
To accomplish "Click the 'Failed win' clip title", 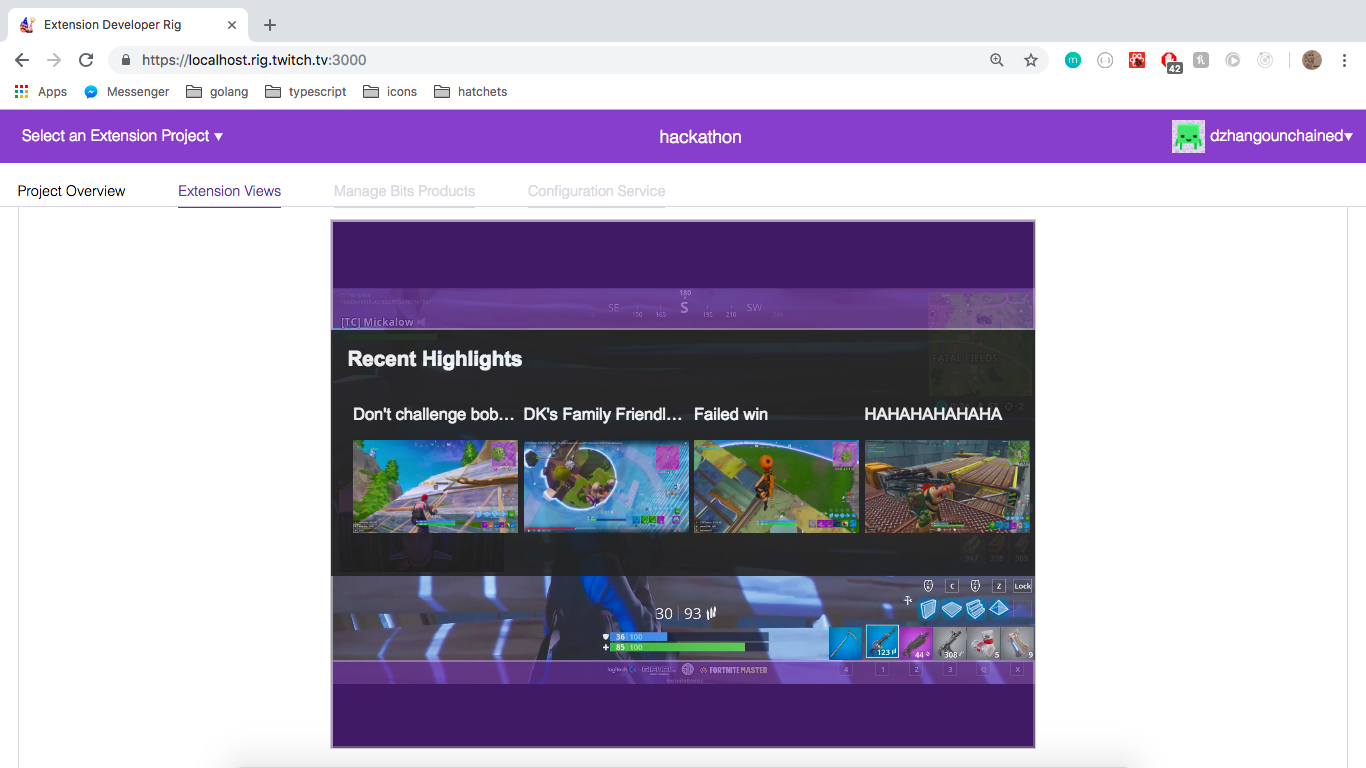I will [731, 414].
